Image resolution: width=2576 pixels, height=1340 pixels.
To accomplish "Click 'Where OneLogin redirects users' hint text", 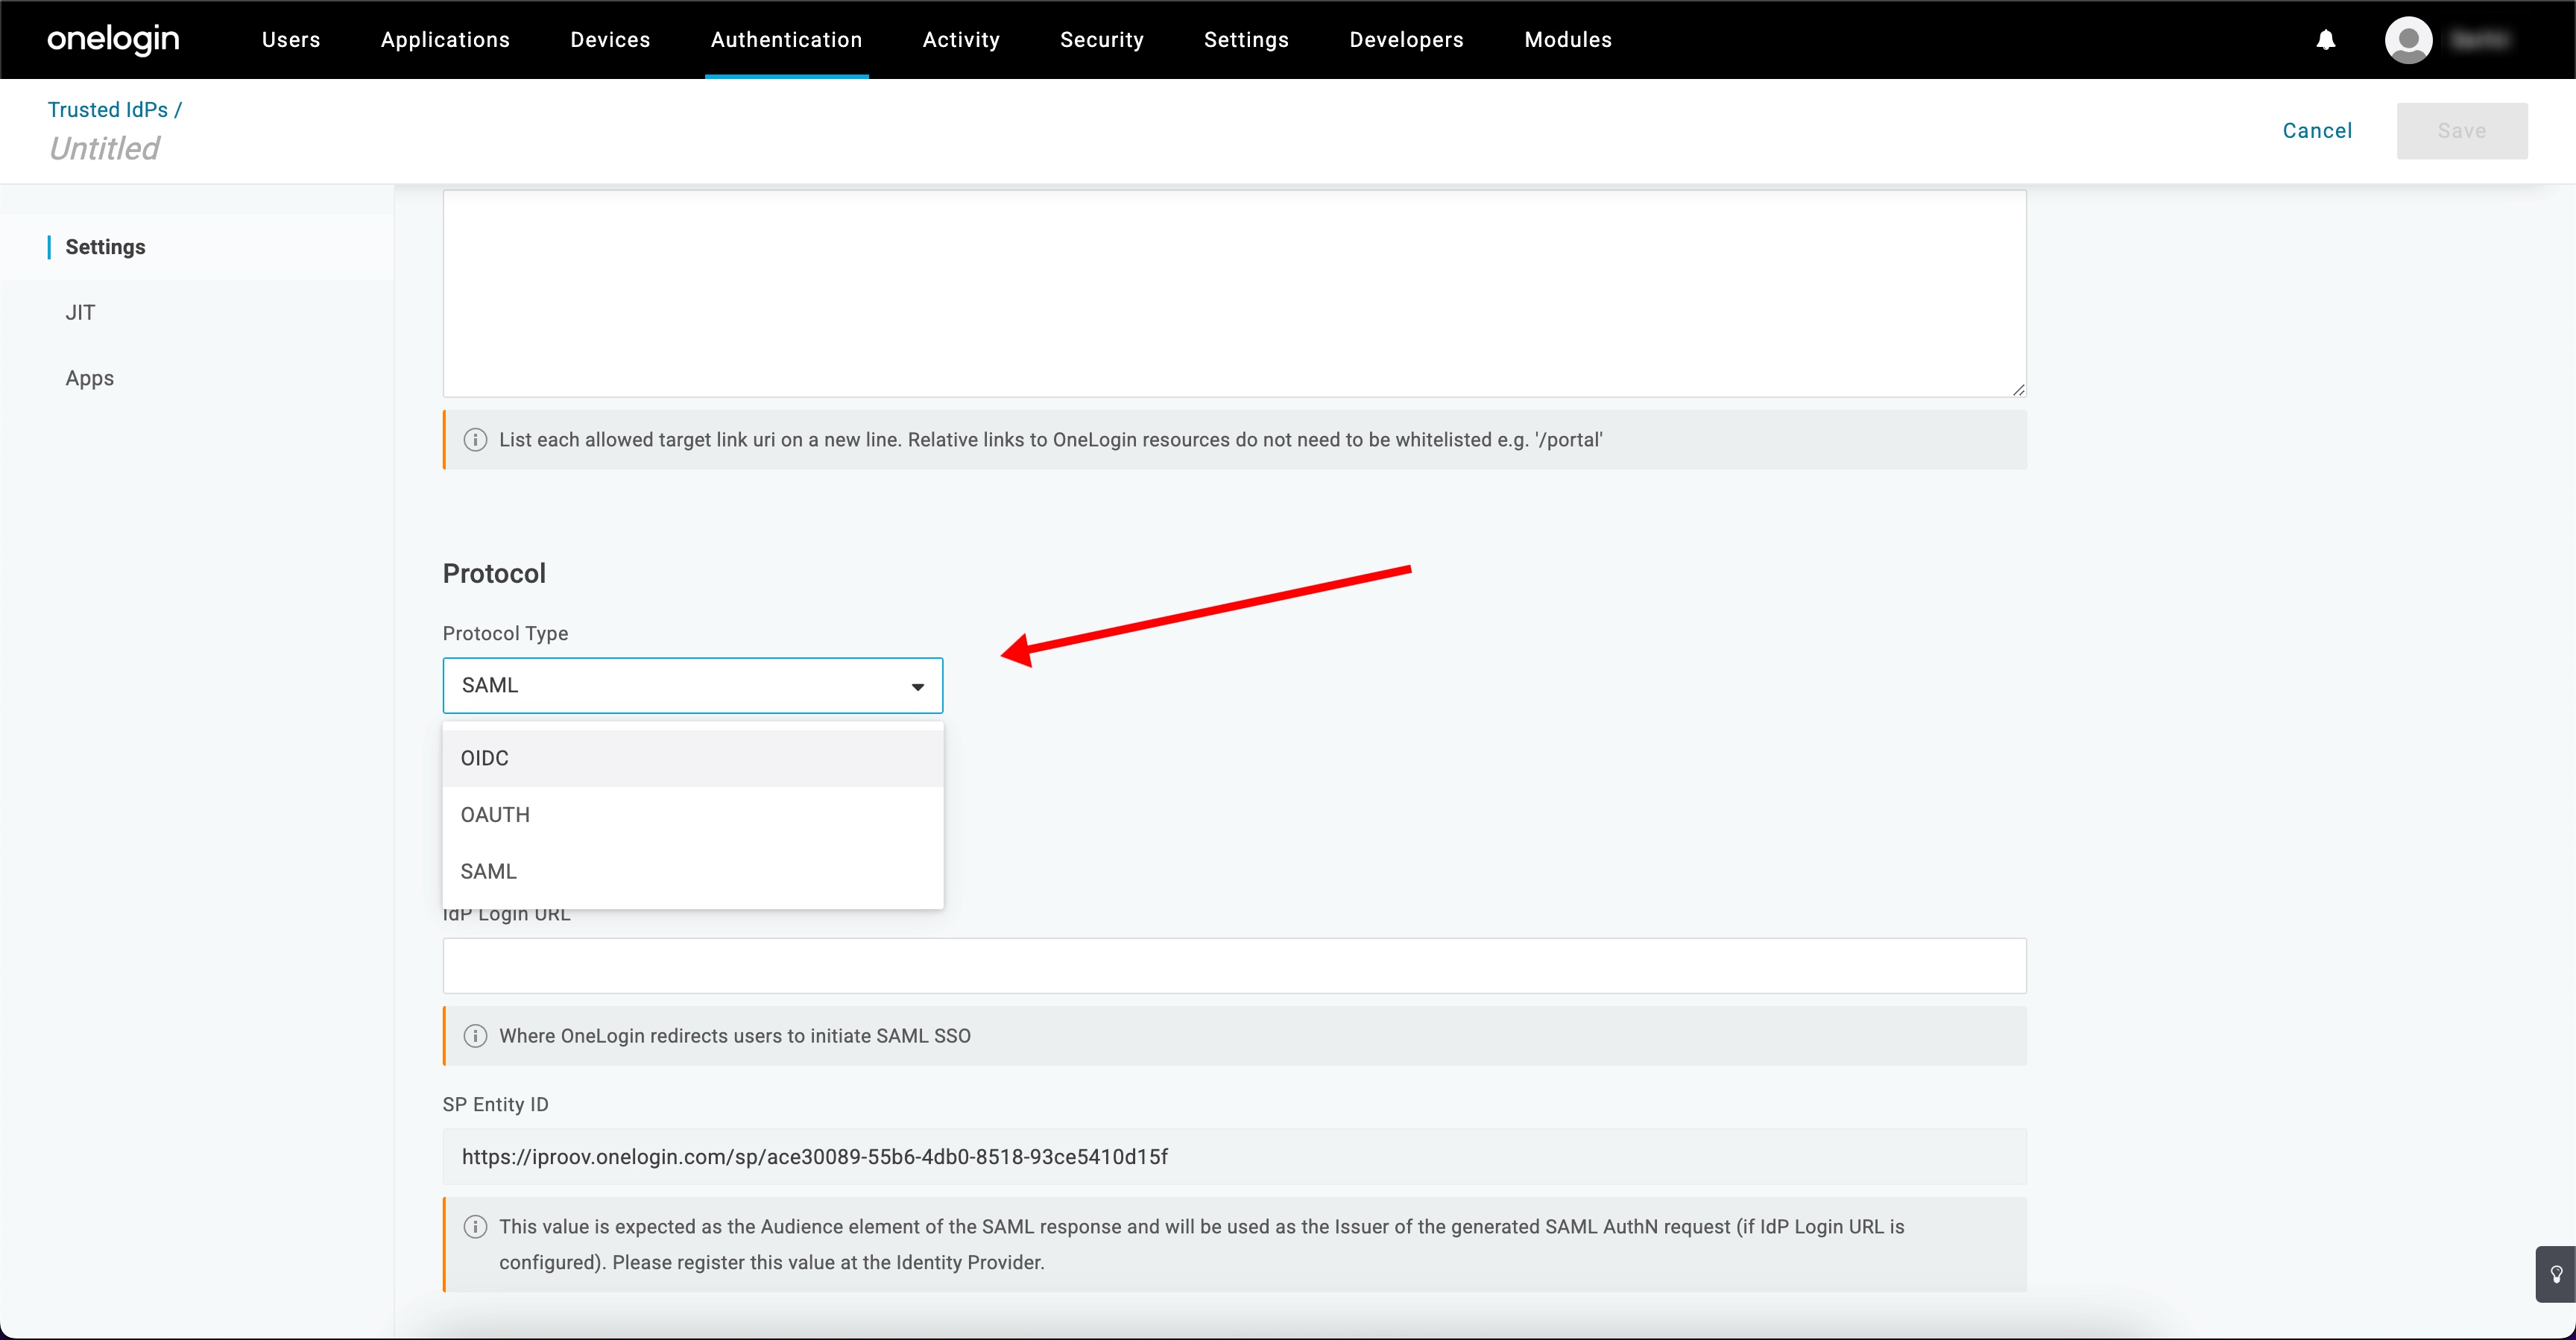I will (x=734, y=1036).
